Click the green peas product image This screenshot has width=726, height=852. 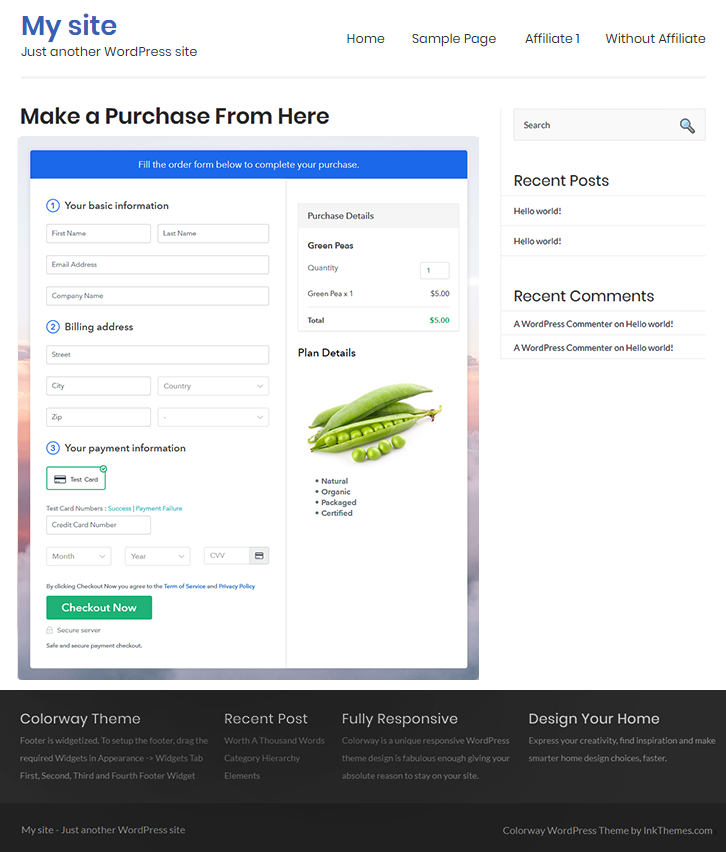374,422
